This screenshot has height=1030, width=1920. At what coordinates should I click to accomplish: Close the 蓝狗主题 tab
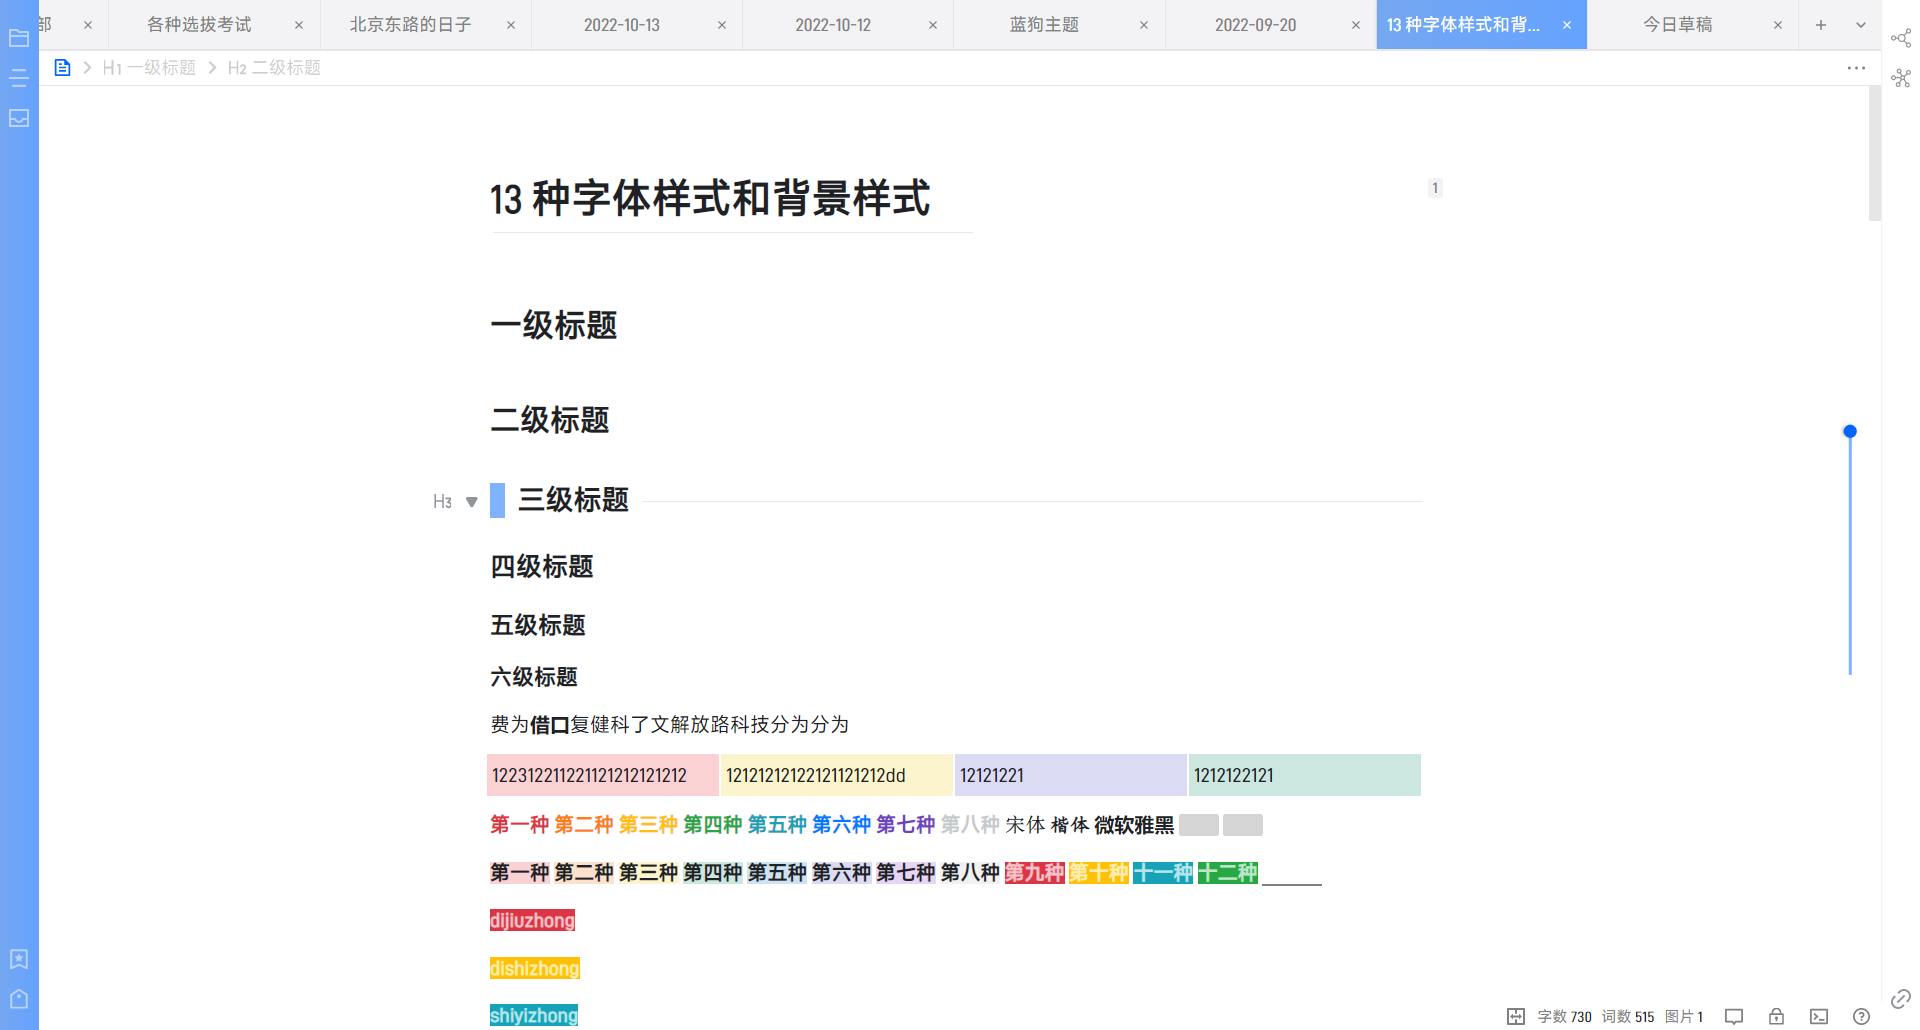point(1144,25)
